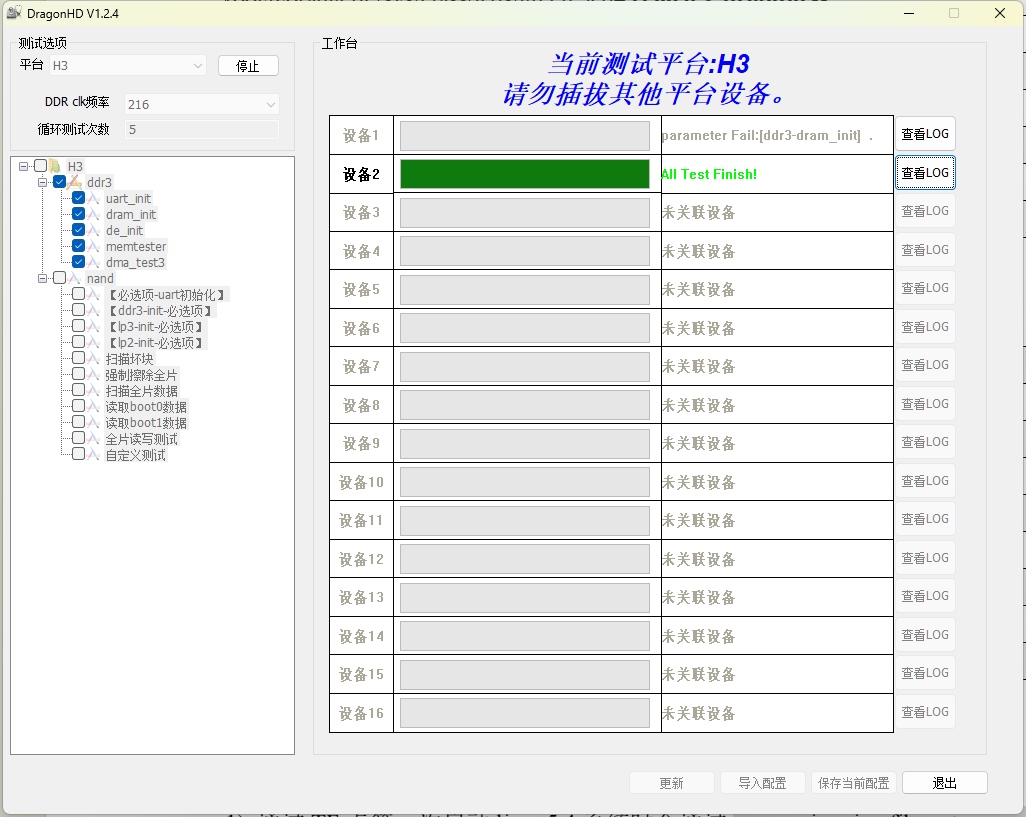Click icon beside 【lp2-init-必选项】
1026x817 pixels.
click(94, 342)
